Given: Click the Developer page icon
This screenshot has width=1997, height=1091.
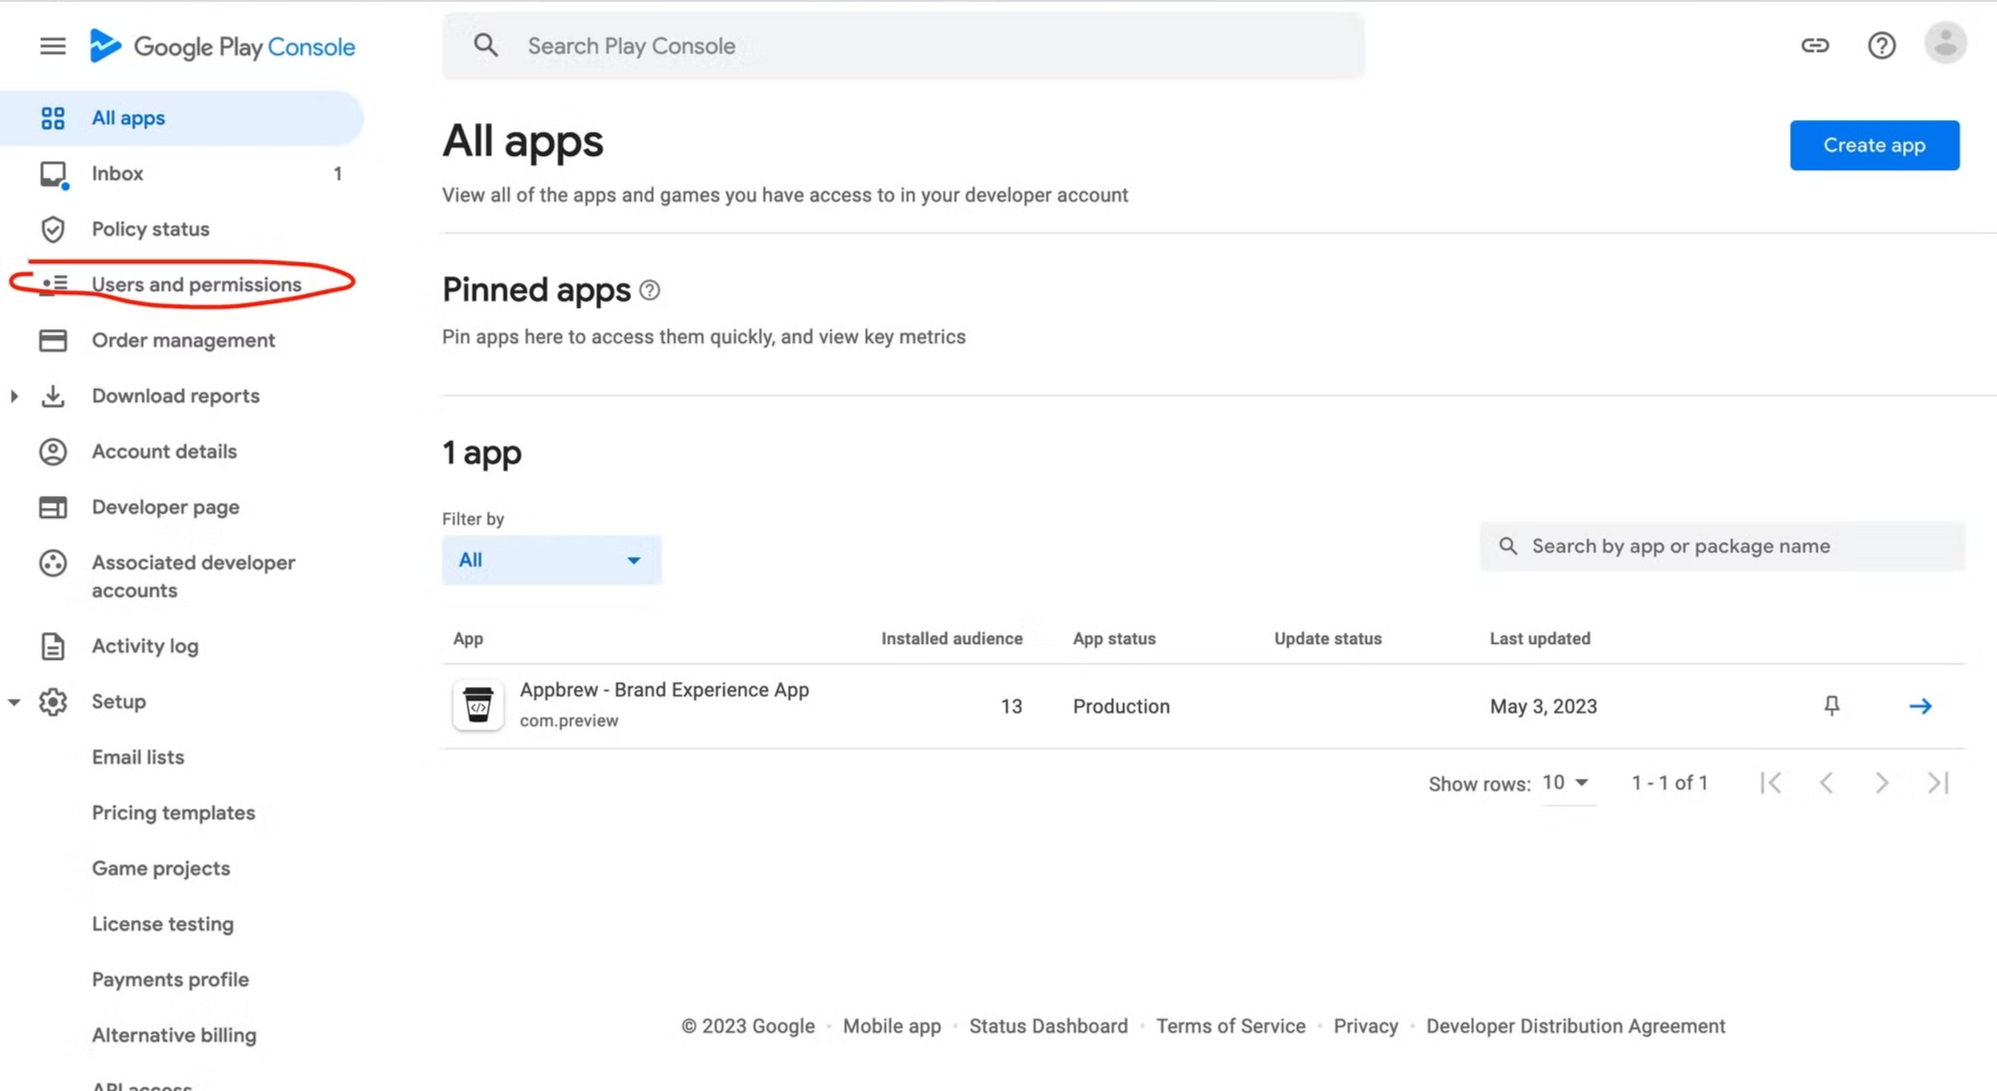Looking at the screenshot, I should 53,507.
